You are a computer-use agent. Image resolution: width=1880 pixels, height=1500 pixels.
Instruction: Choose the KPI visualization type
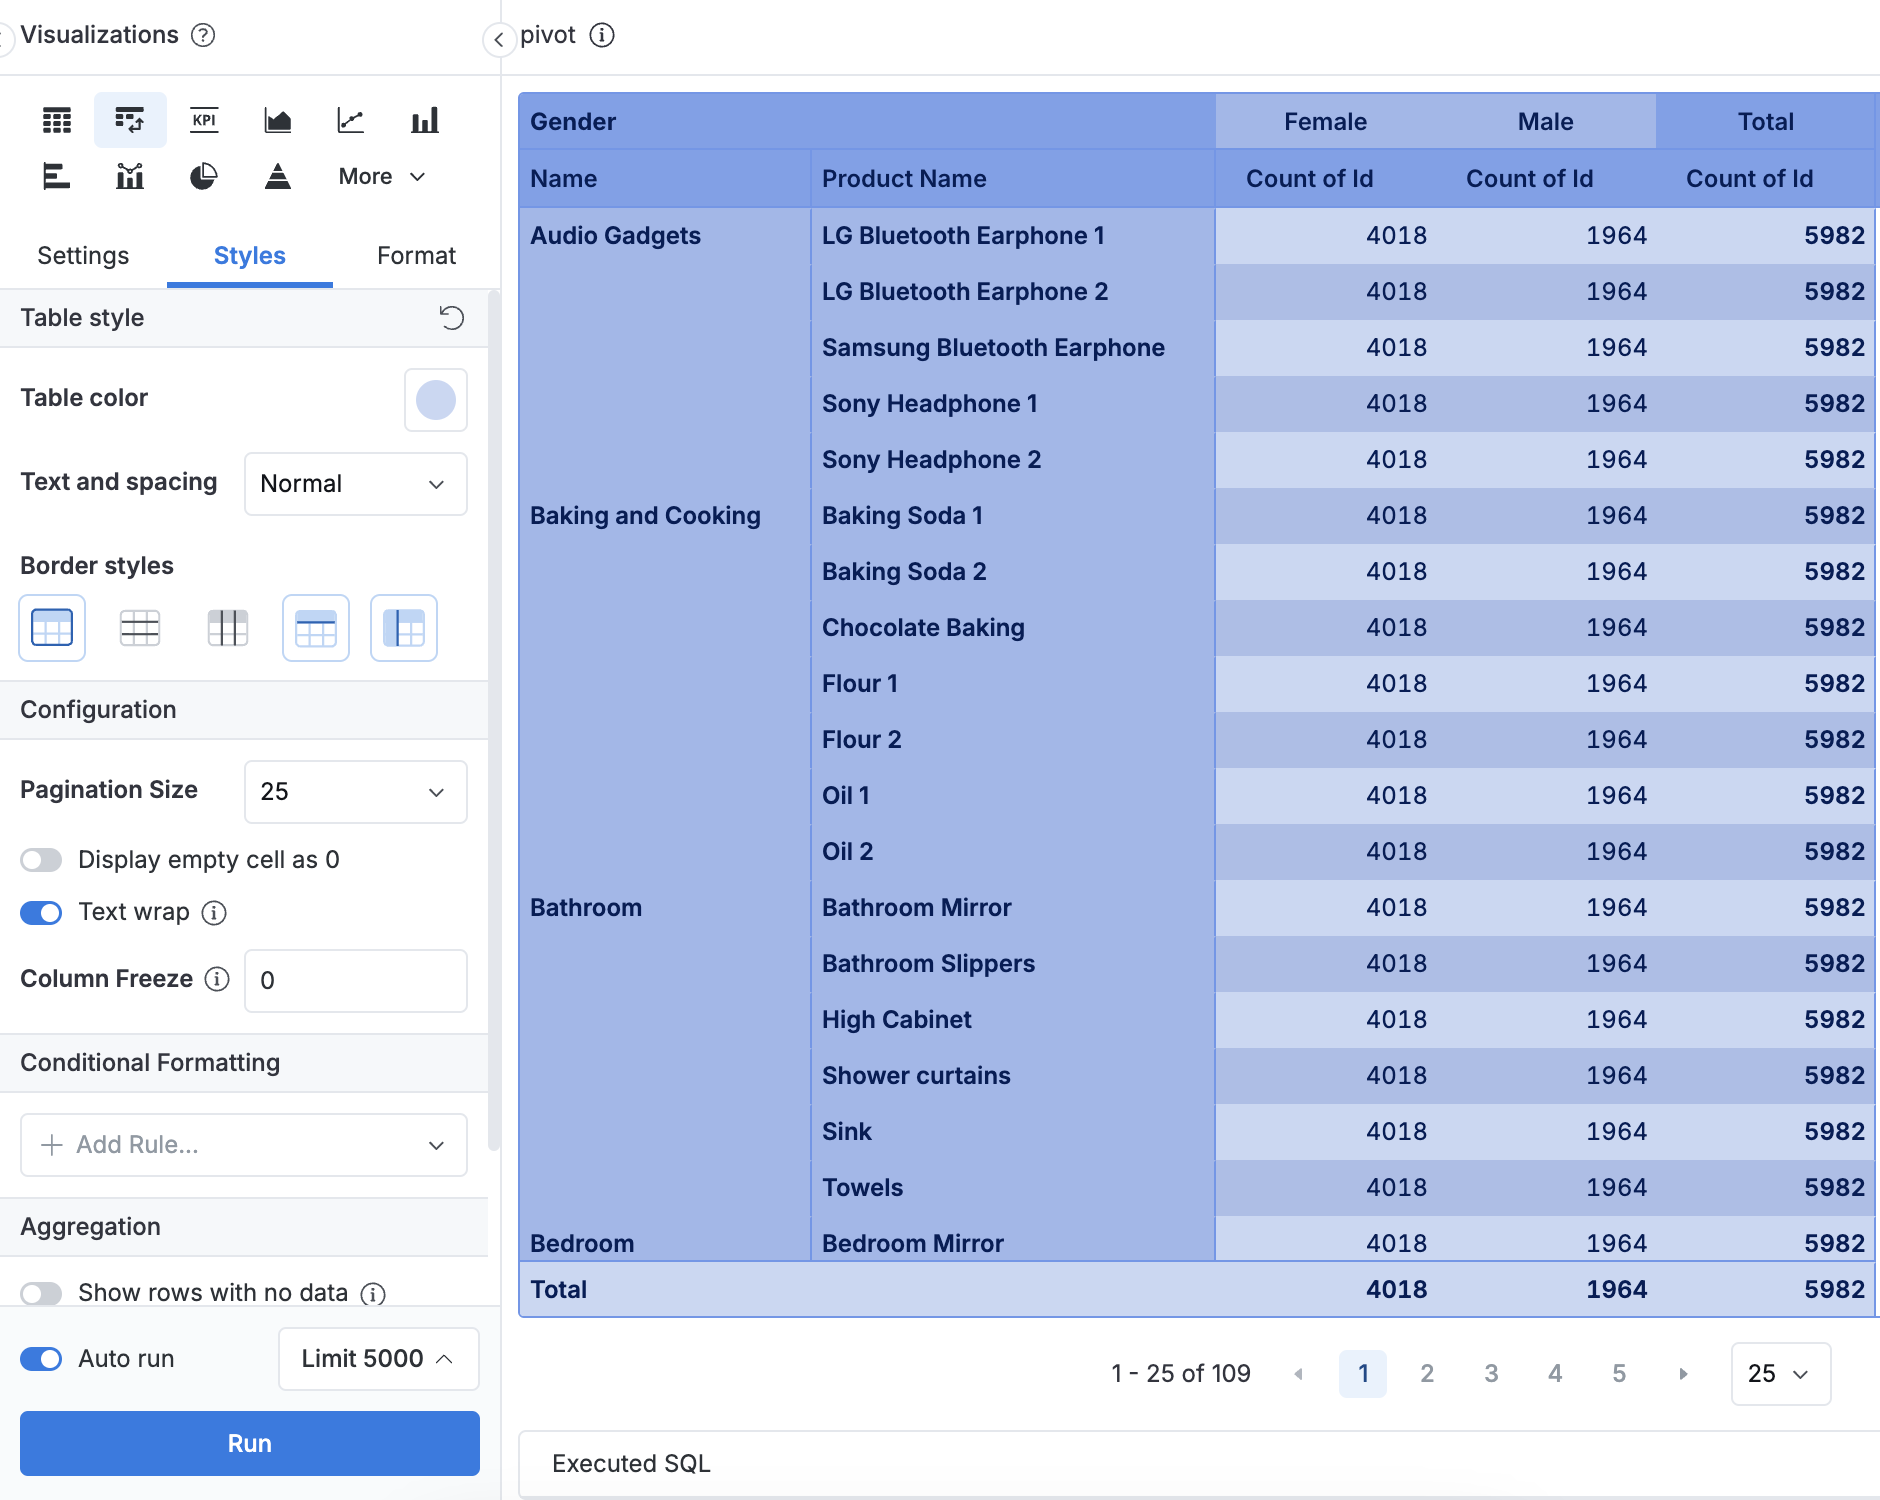[x=204, y=121]
